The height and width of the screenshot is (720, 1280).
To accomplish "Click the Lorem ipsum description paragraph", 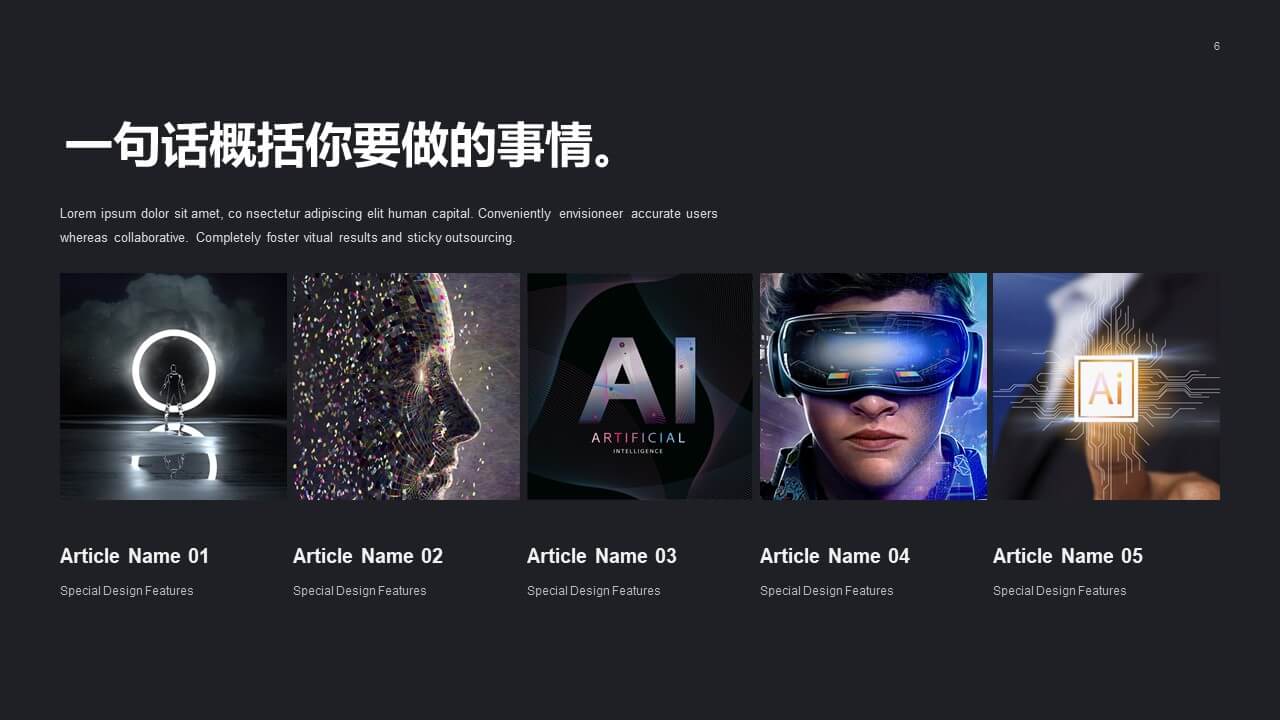I will coord(389,226).
